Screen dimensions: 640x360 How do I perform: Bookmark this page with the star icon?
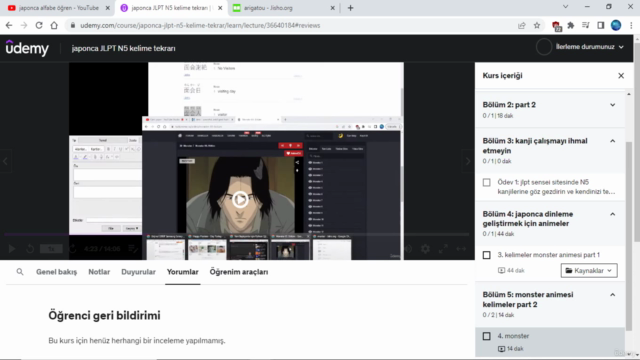[537, 25]
